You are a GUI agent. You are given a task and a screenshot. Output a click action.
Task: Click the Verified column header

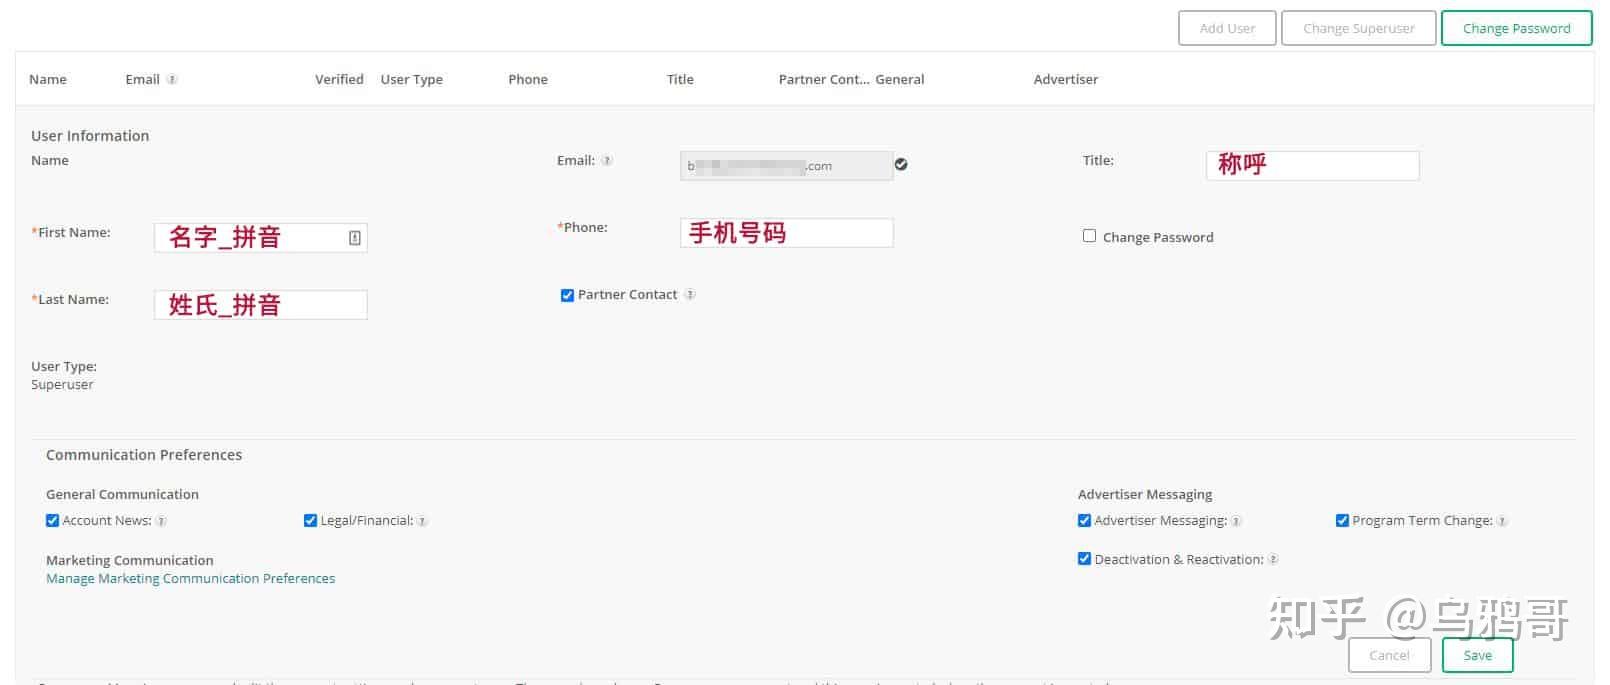339,79
